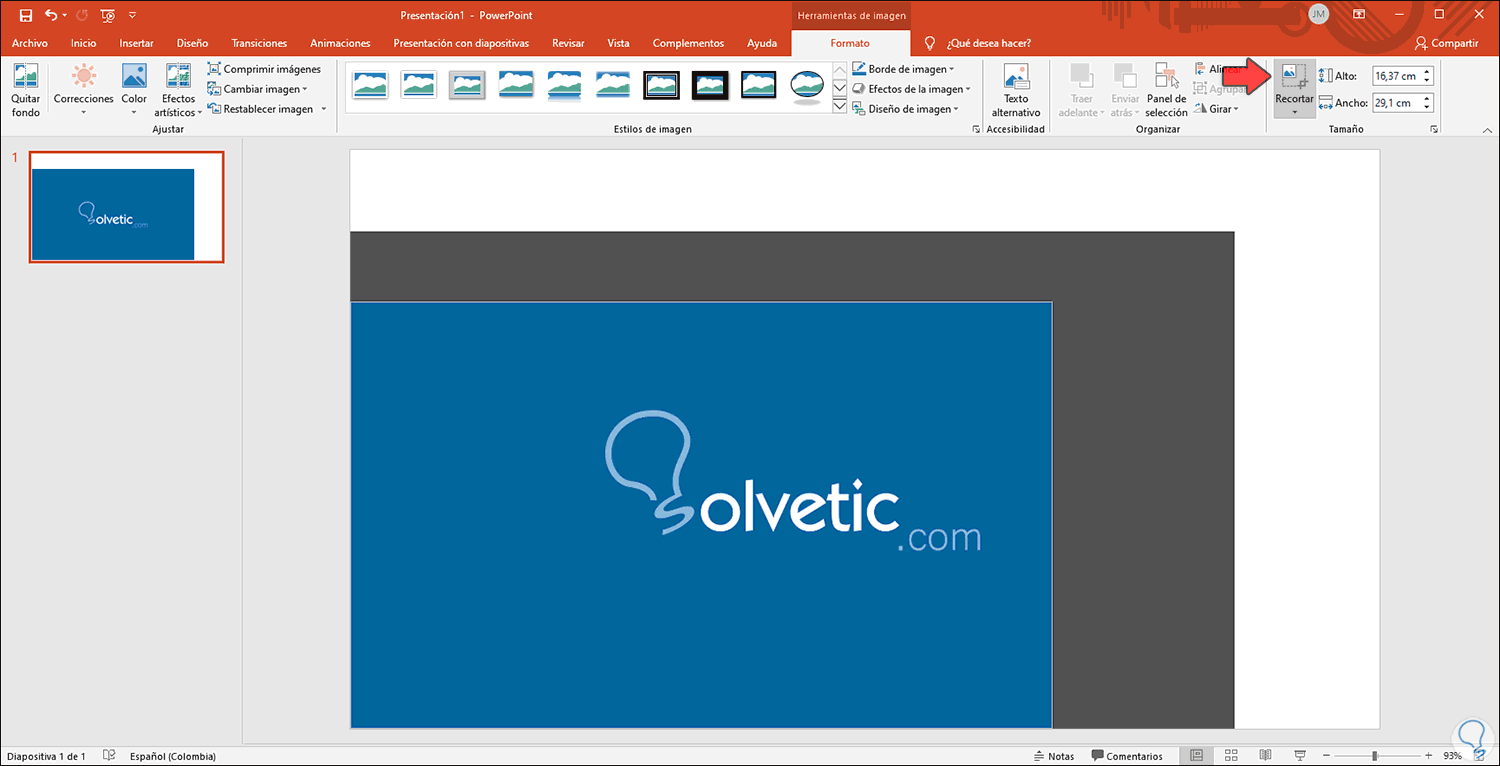The height and width of the screenshot is (766, 1500).
Task: Open the Estilos de imagen dialog launcher
Action: tap(976, 130)
